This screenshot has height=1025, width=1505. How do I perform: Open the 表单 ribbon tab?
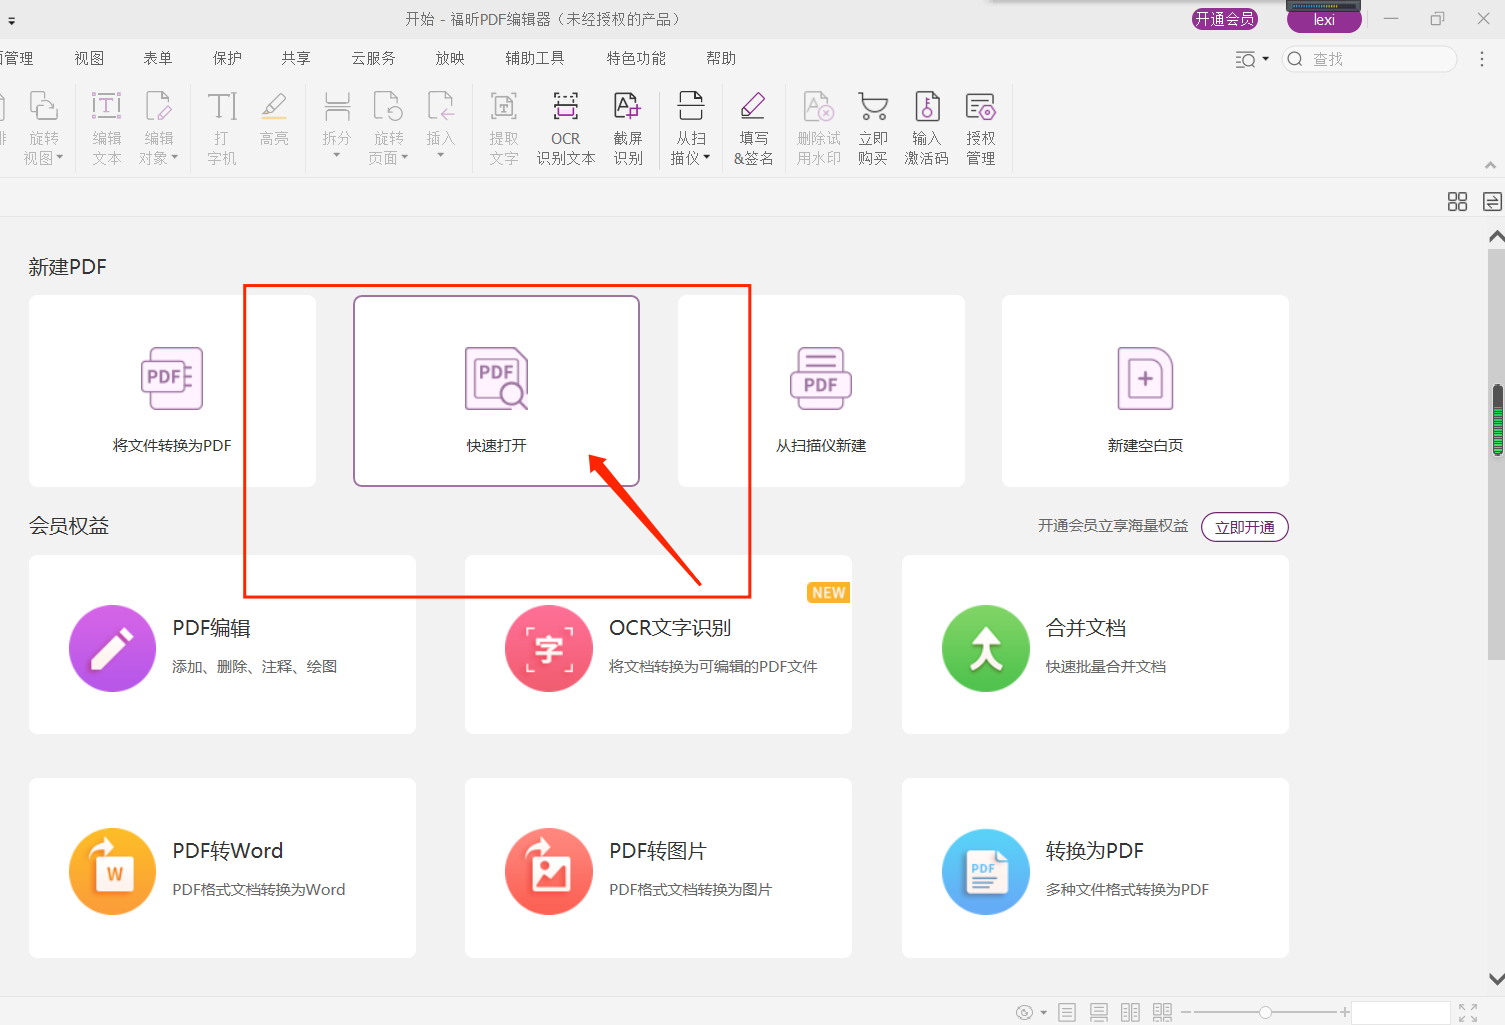pos(157,58)
